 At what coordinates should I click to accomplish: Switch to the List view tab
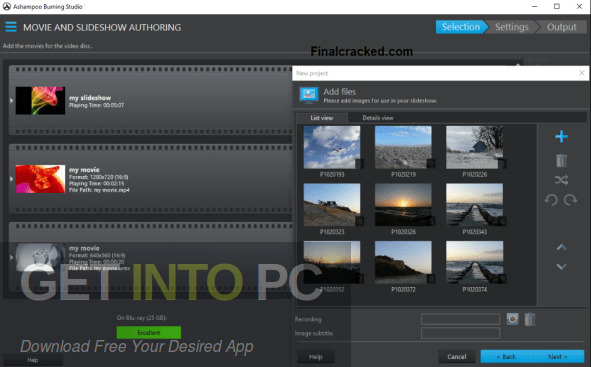pos(322,118)
